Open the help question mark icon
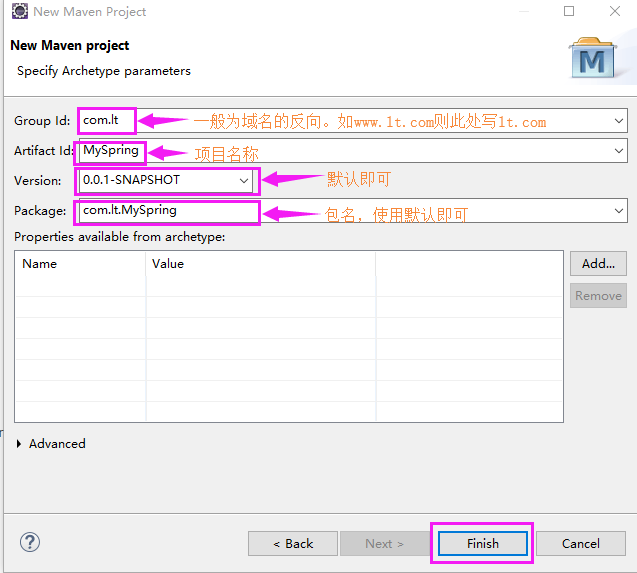This screenshot has width=637, height=573. point(30,542)
